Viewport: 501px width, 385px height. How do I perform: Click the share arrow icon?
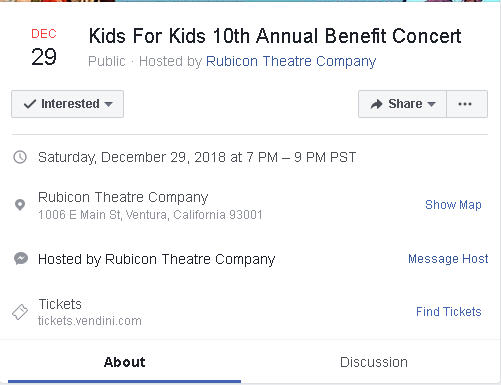click(376, 104)
